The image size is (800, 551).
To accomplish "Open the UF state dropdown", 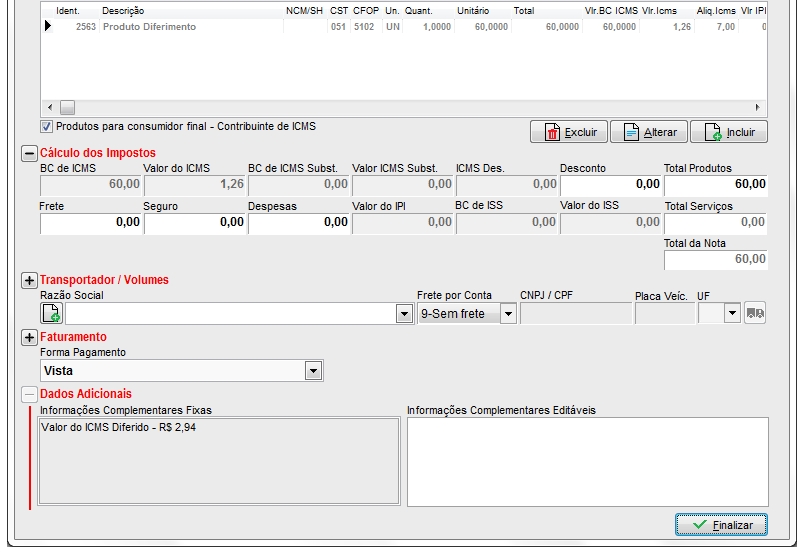I will pyautogui.click(x=732, y=314).
